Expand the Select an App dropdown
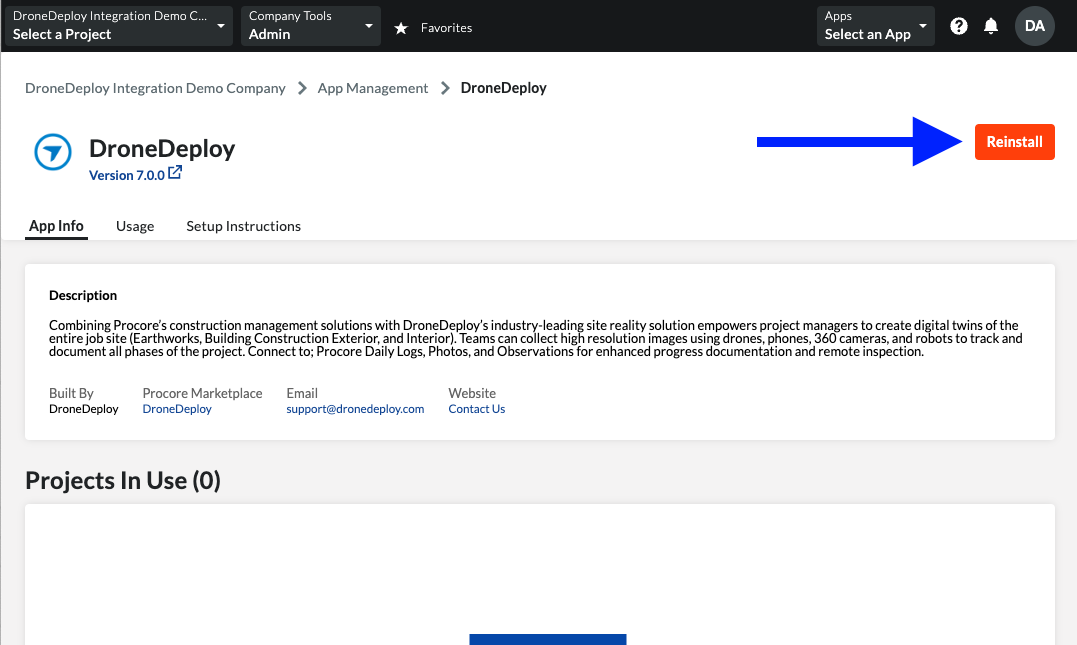This screenshot has width=1077, height=645. (x=876, y=26)
